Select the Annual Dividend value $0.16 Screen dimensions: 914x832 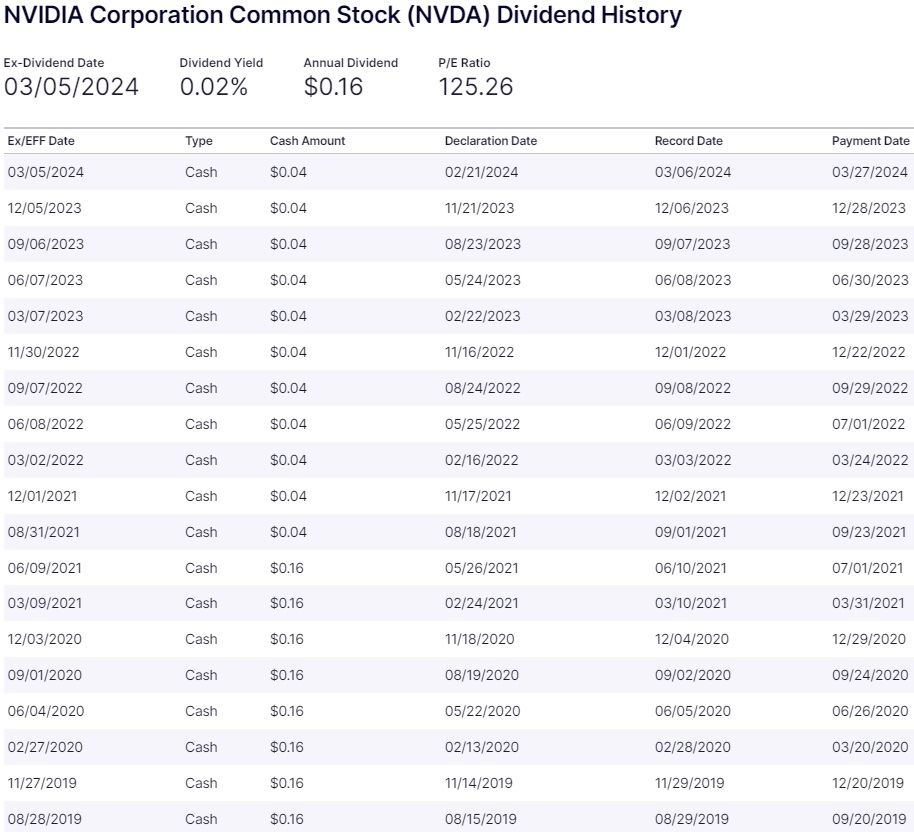tap(333, 87)
